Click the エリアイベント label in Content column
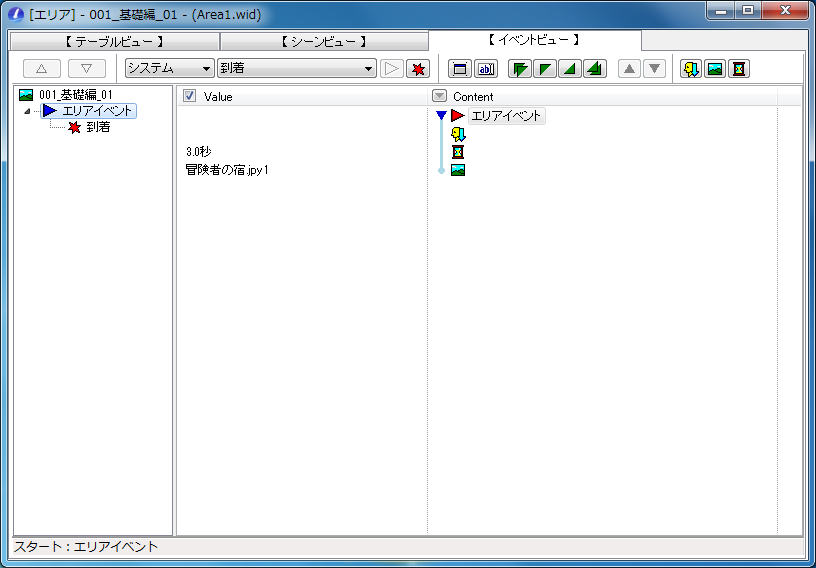Image resolution: width=816 pixels, height=568 pixels. point(506,116)
